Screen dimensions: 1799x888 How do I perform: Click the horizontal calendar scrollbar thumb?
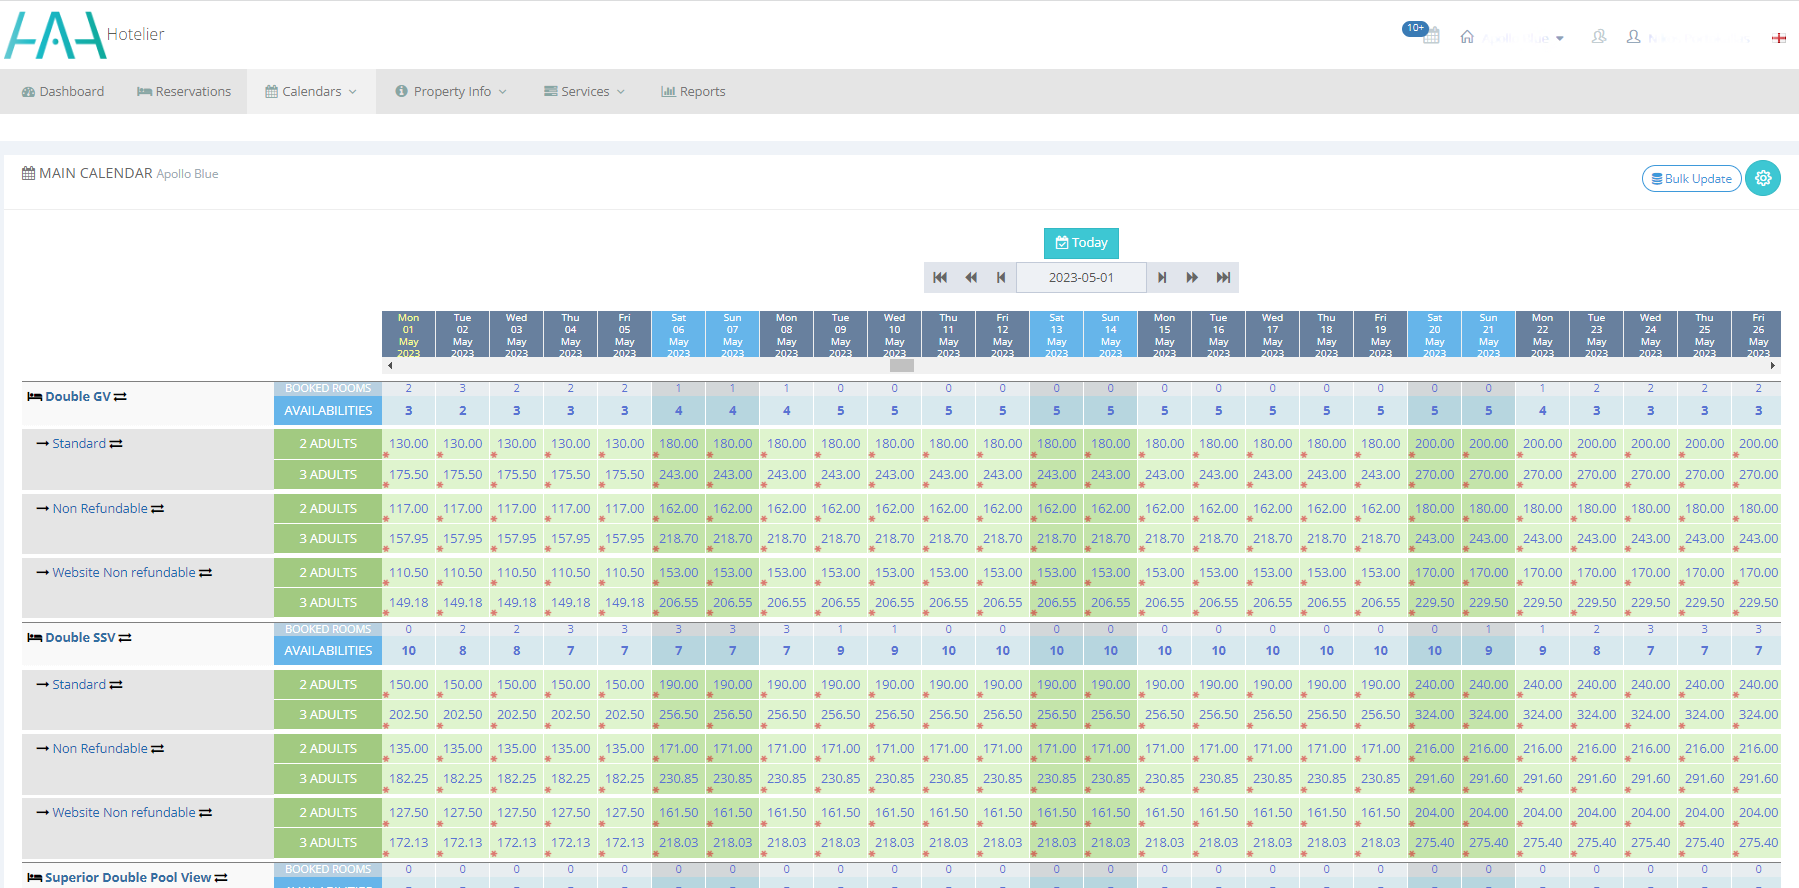[902, 365]
